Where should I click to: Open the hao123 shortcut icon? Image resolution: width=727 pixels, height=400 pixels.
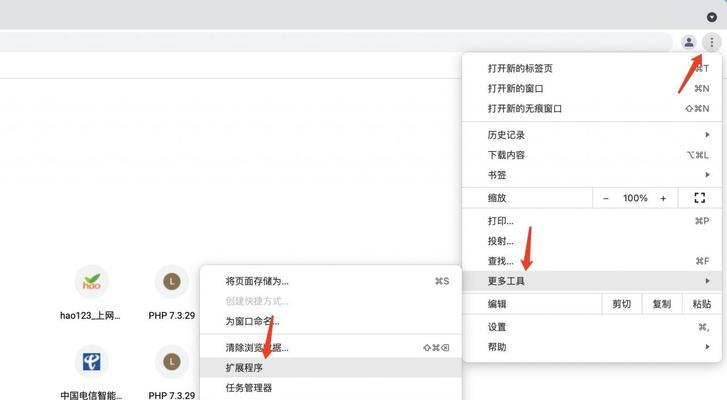pos(92,281)
